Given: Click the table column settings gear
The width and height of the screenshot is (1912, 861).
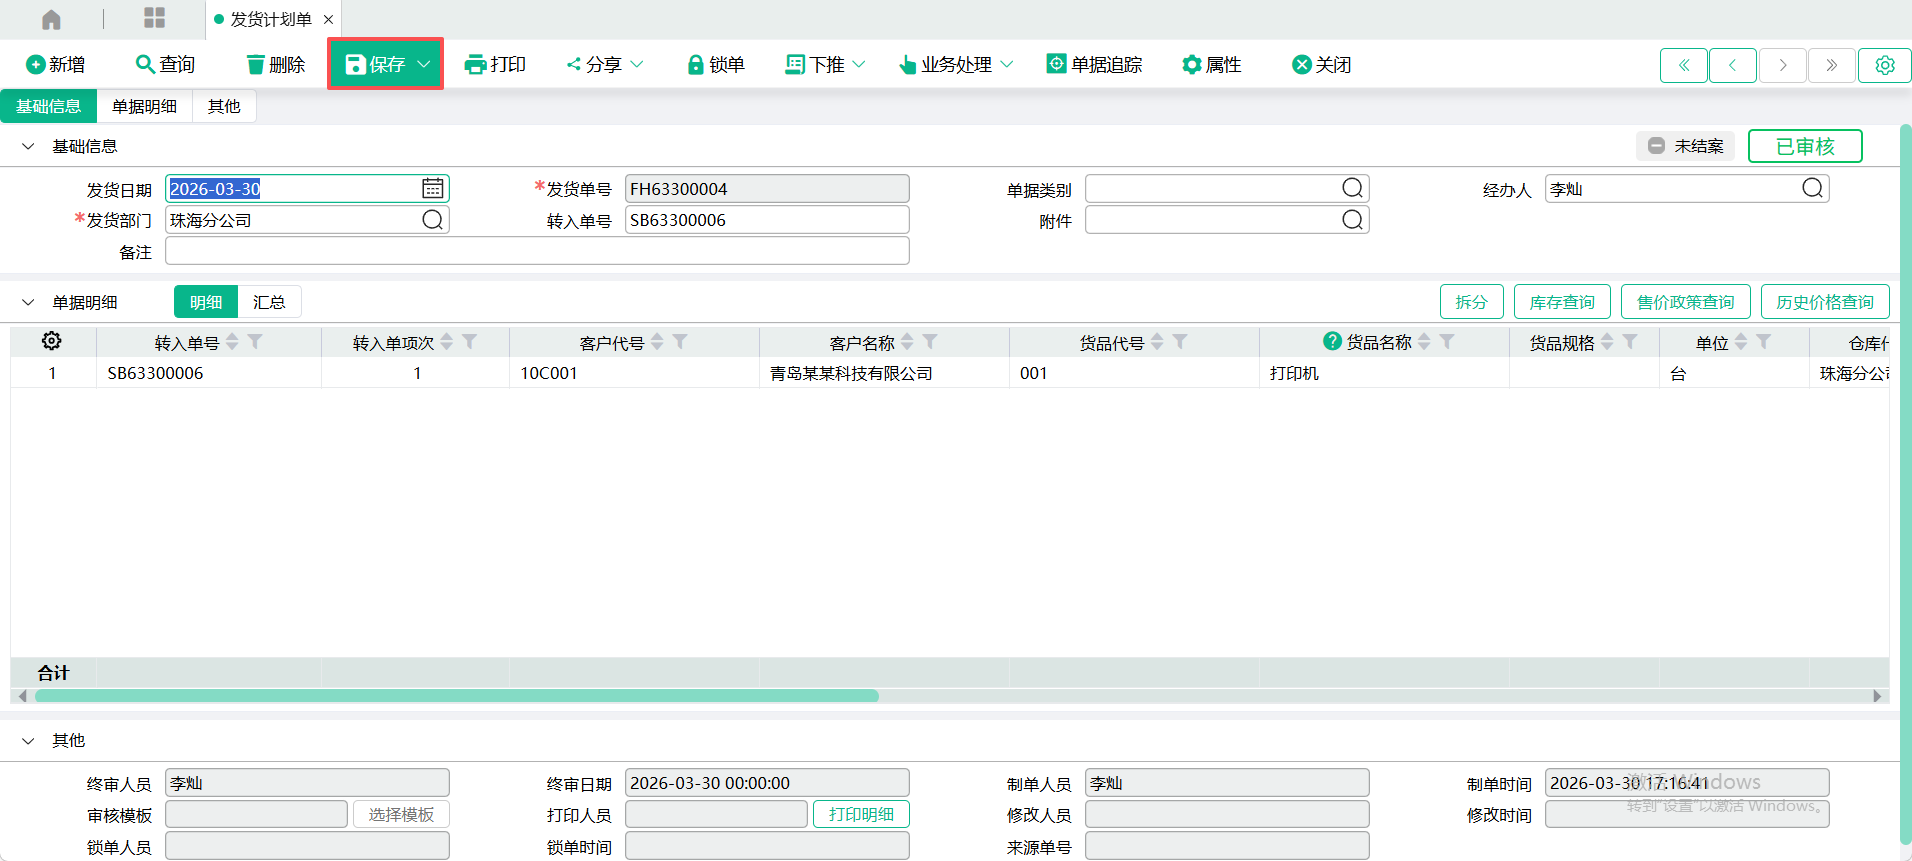Looking at the screenshot, I should click(52, 342).
